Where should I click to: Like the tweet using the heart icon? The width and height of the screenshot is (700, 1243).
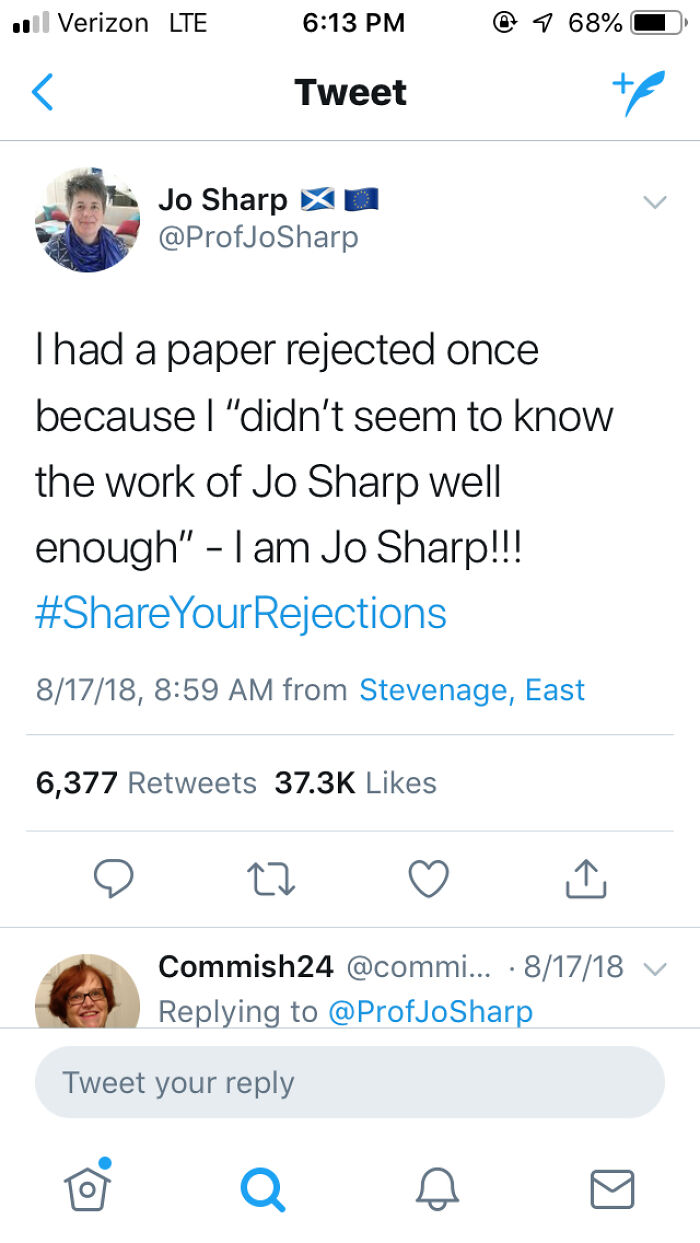(x=428, y=879)
